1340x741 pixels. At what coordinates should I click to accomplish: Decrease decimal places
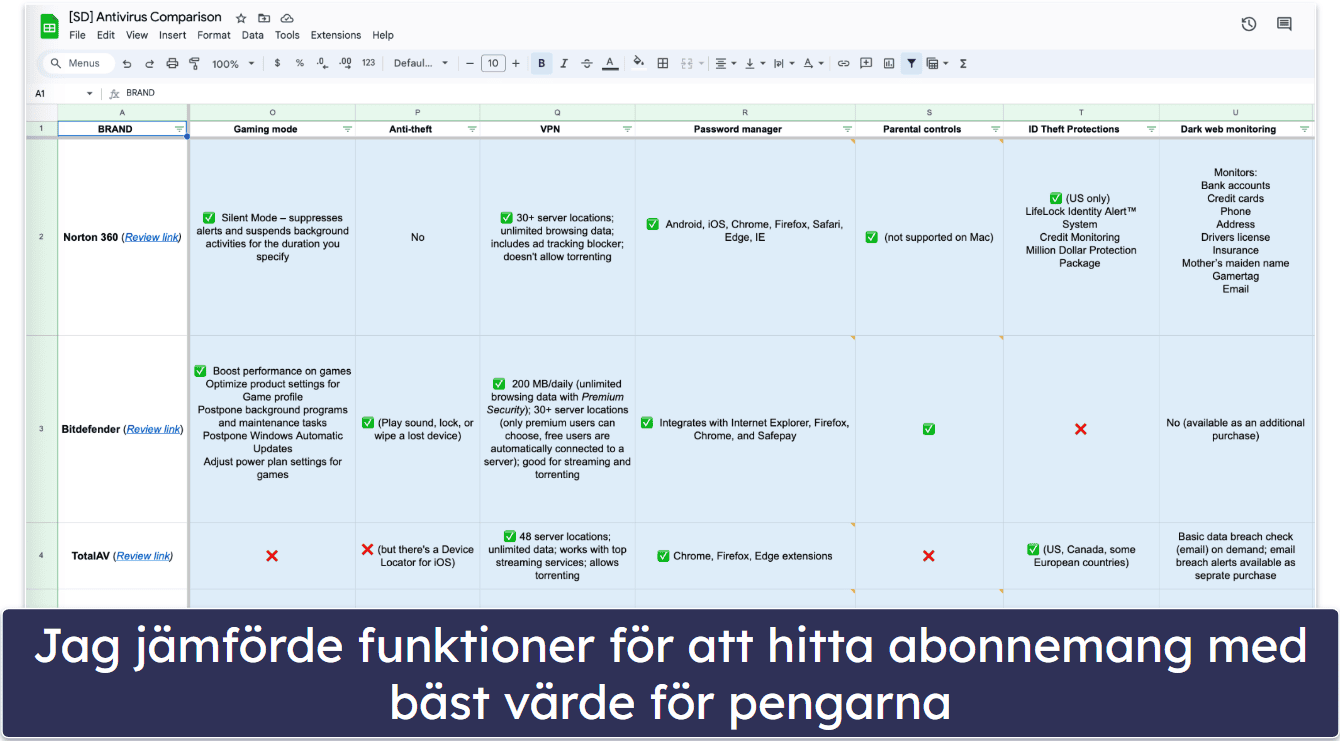tap(322, 63)
